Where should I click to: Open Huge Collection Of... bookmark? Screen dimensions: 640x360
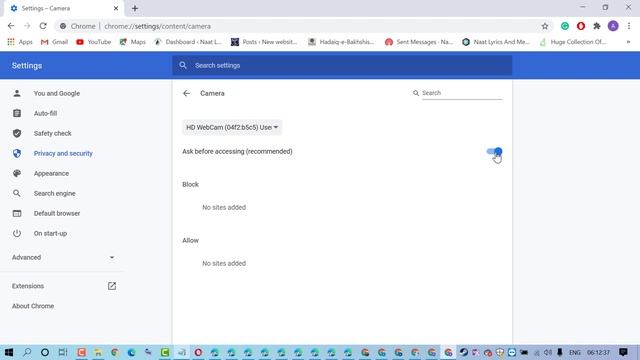tap(573, 42)
